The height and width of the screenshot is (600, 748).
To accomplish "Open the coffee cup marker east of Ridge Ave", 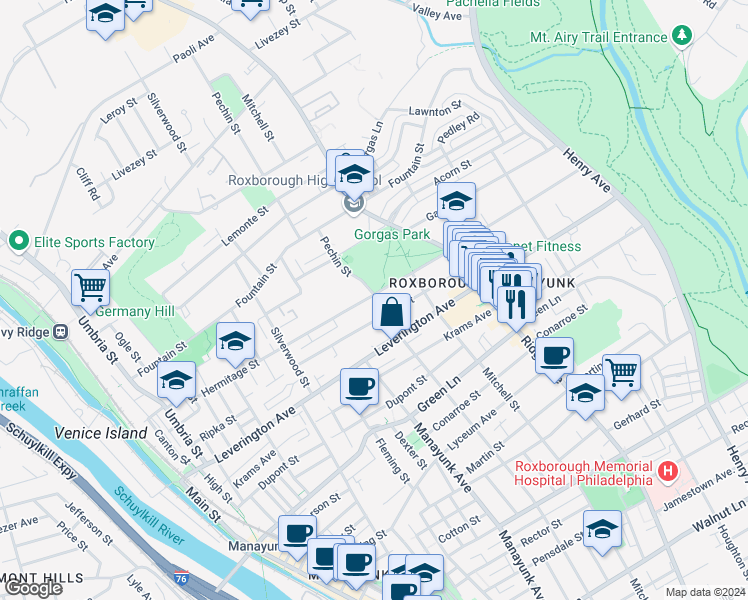I will coord(554,356).
